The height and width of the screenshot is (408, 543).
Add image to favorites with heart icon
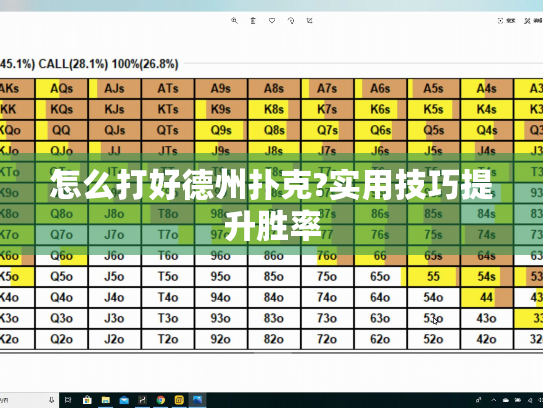coord(272,21)
